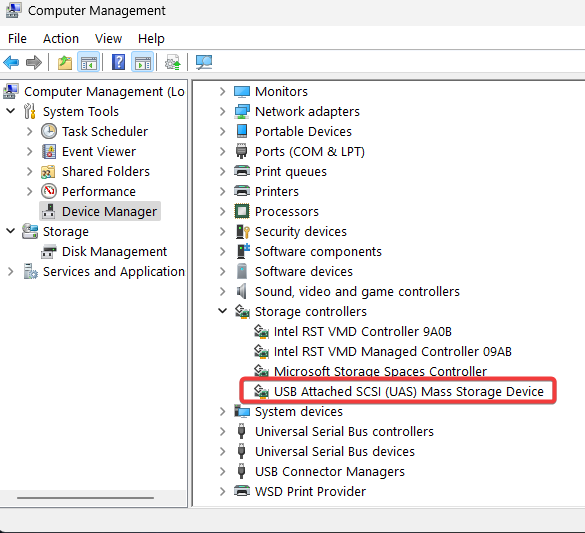The image size is (585, 533).
Task: Click the Sound controllers speaker icon
Action: point(242,291)
